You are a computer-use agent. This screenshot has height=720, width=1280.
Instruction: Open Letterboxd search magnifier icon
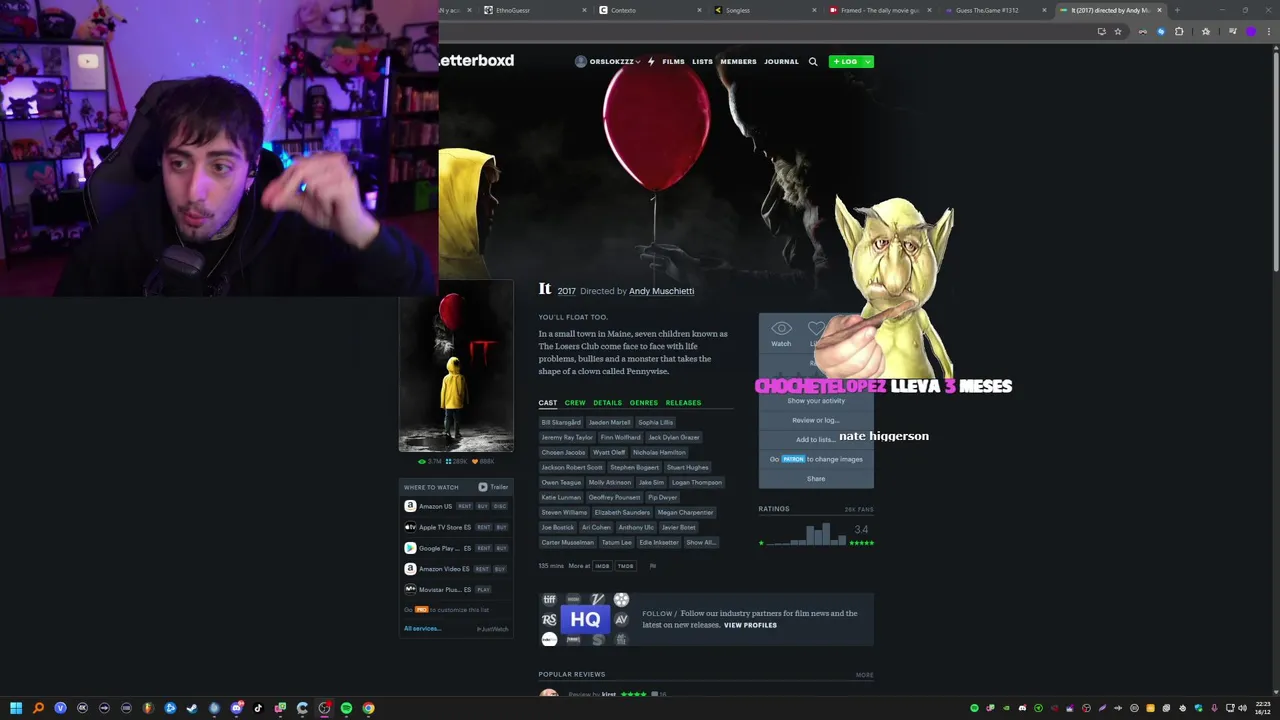tap(813, 62)
